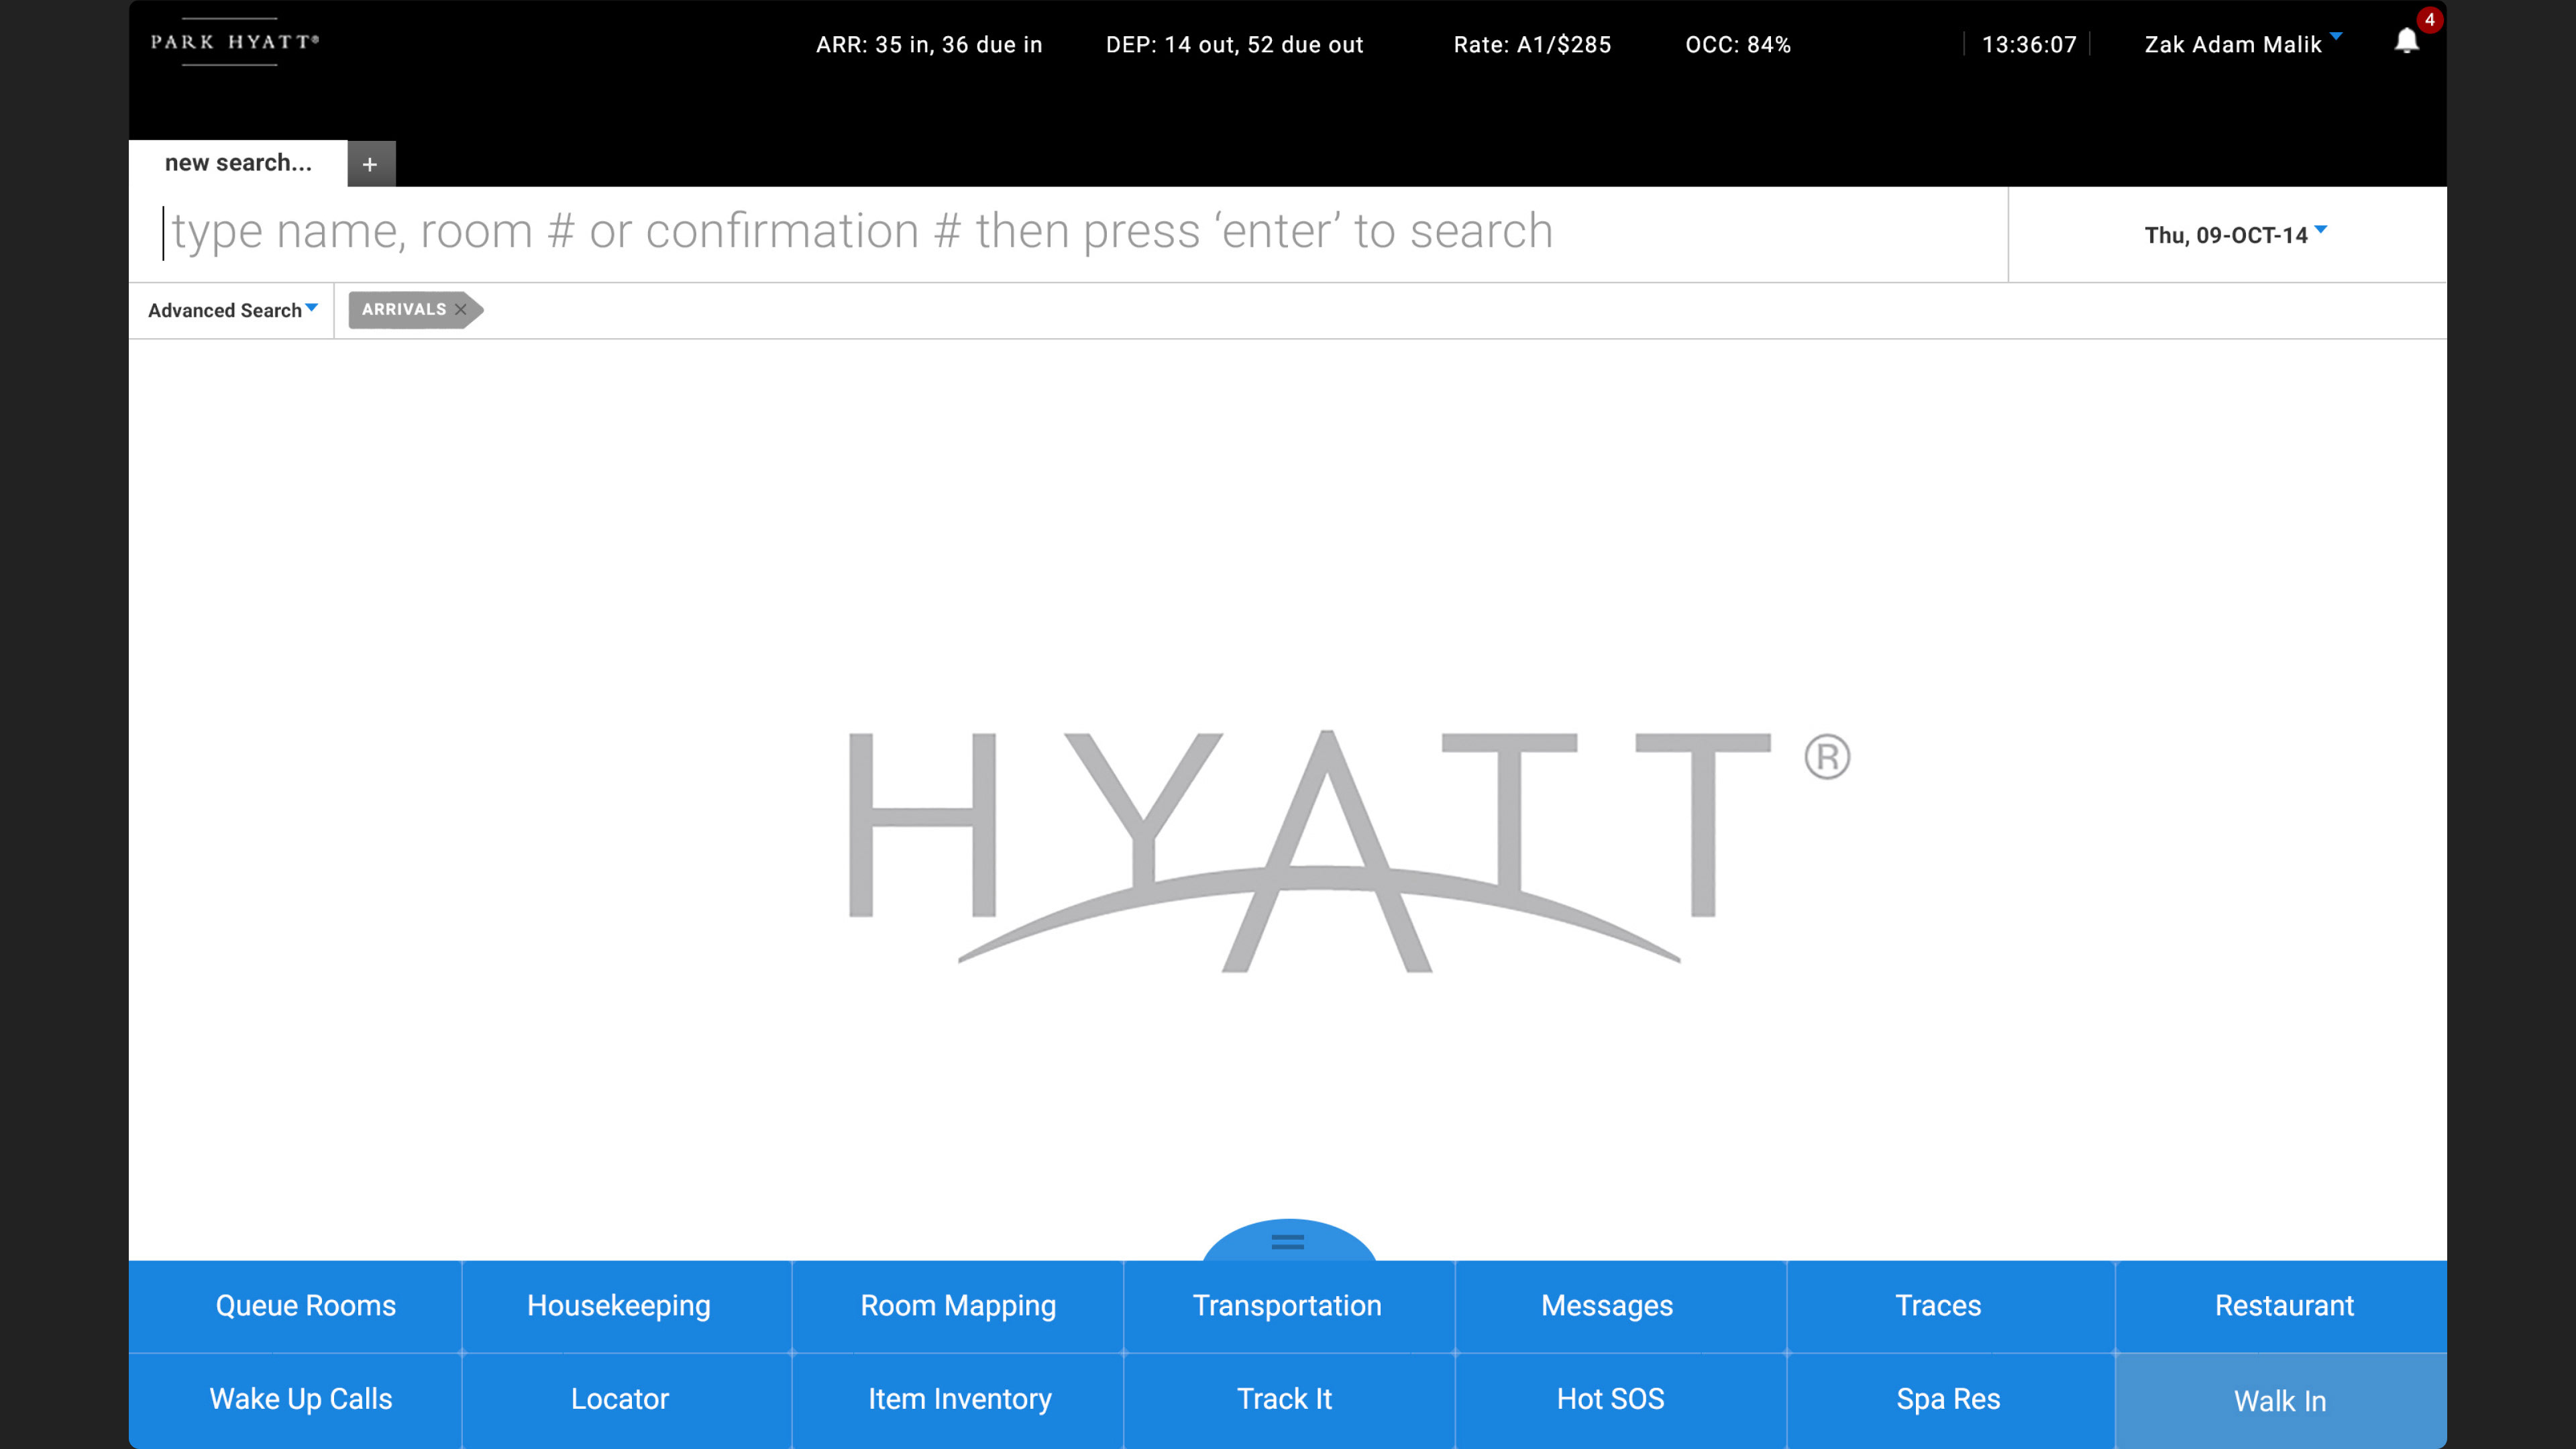Open Traces

point(1951,1306)
